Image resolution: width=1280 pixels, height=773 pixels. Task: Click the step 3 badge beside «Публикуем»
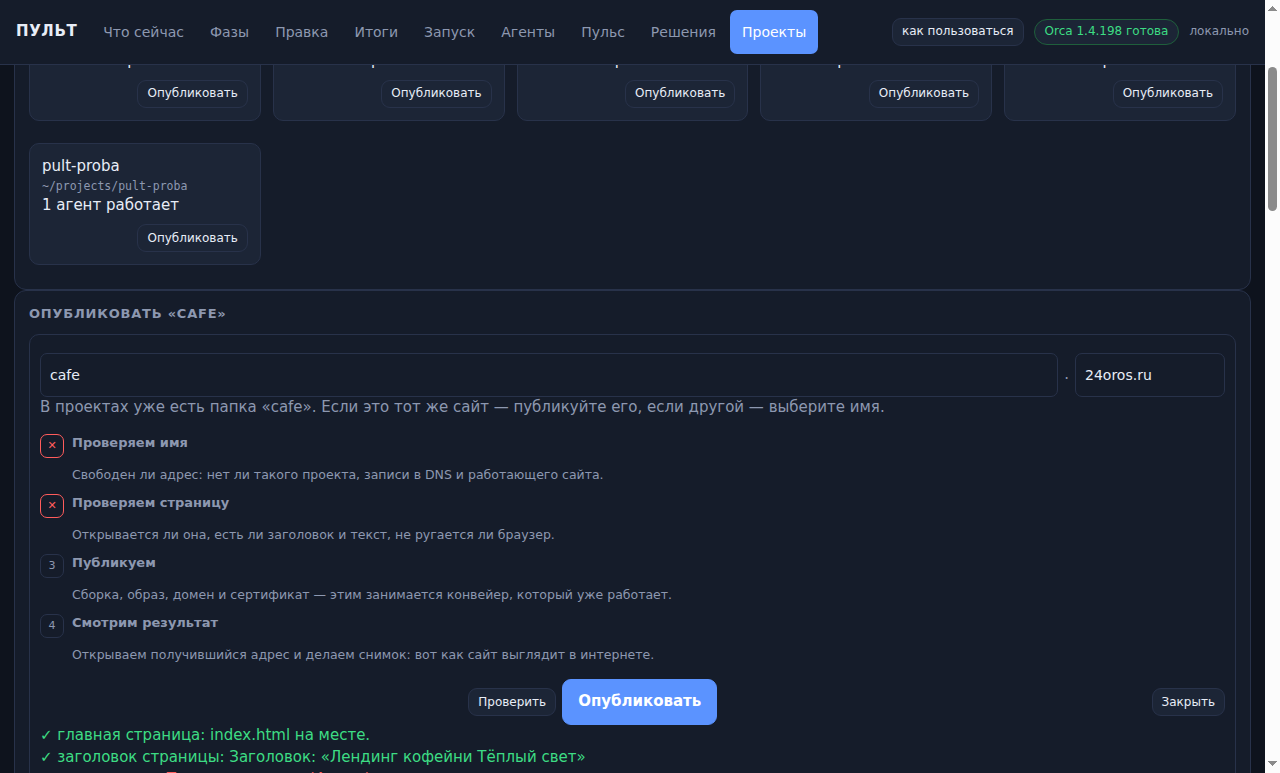tap(52, 566)
